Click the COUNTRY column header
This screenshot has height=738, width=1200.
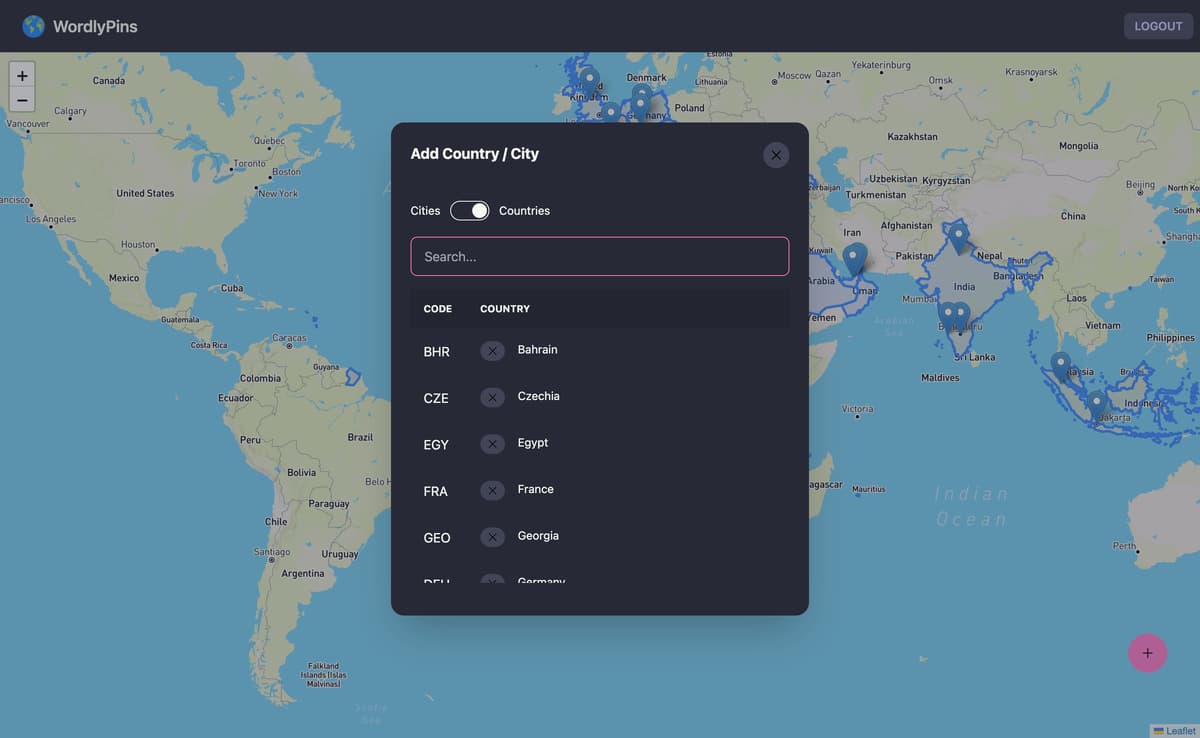505,309
